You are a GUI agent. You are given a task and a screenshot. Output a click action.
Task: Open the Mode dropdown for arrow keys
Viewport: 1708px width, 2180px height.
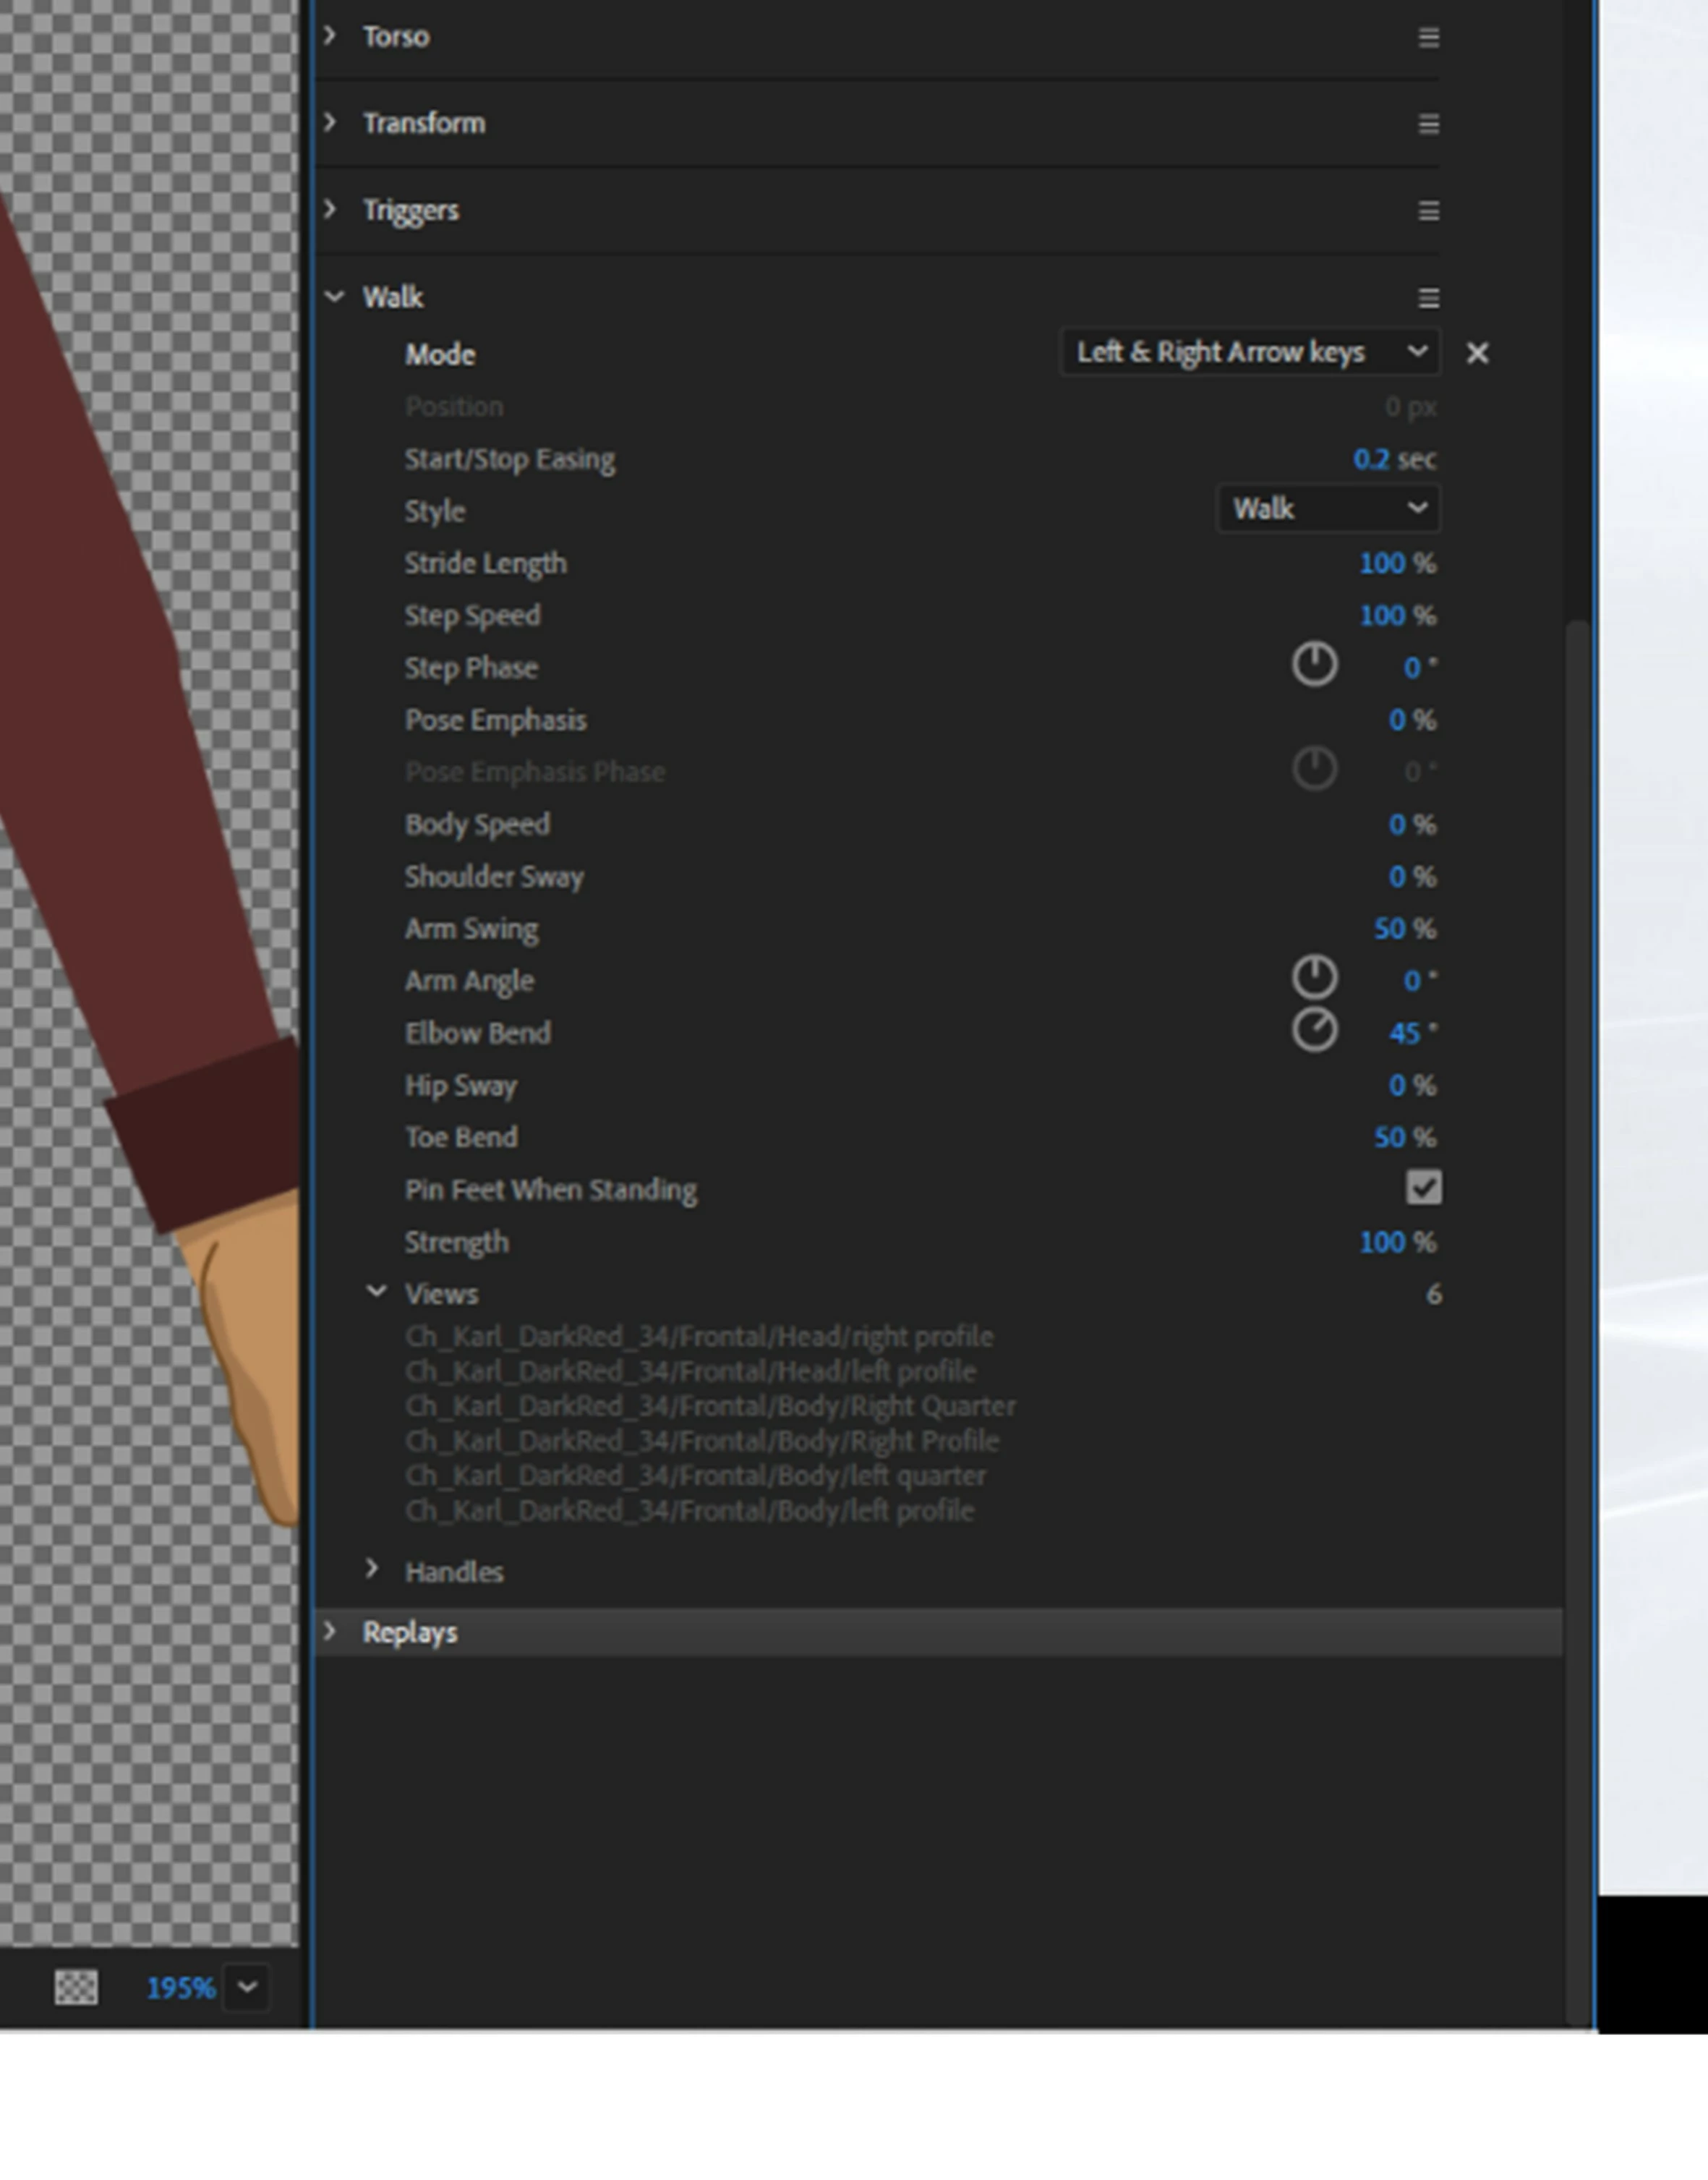pos(1249,352)
